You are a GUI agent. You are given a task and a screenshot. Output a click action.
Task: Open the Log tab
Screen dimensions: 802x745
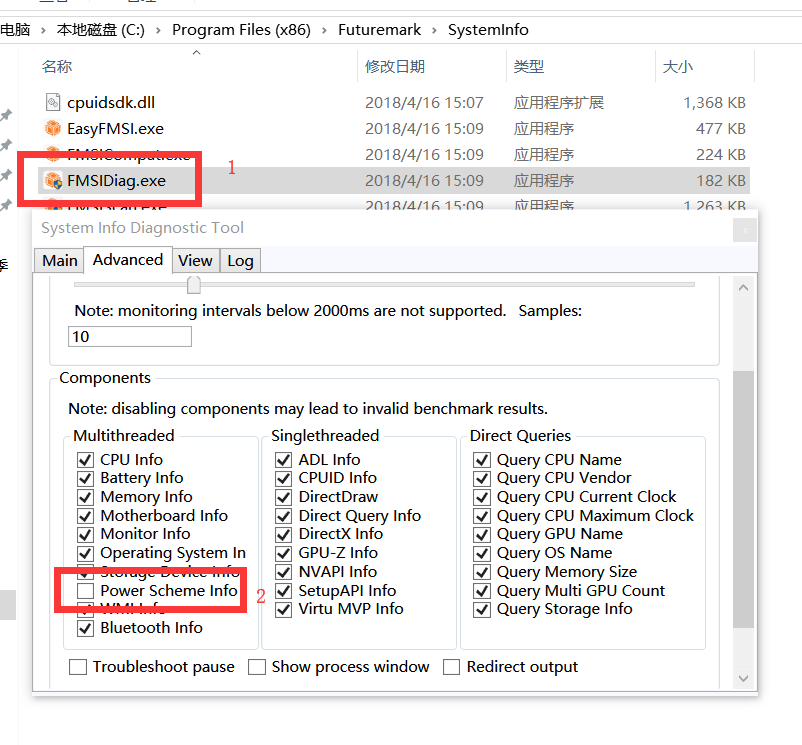pos(240,260)
